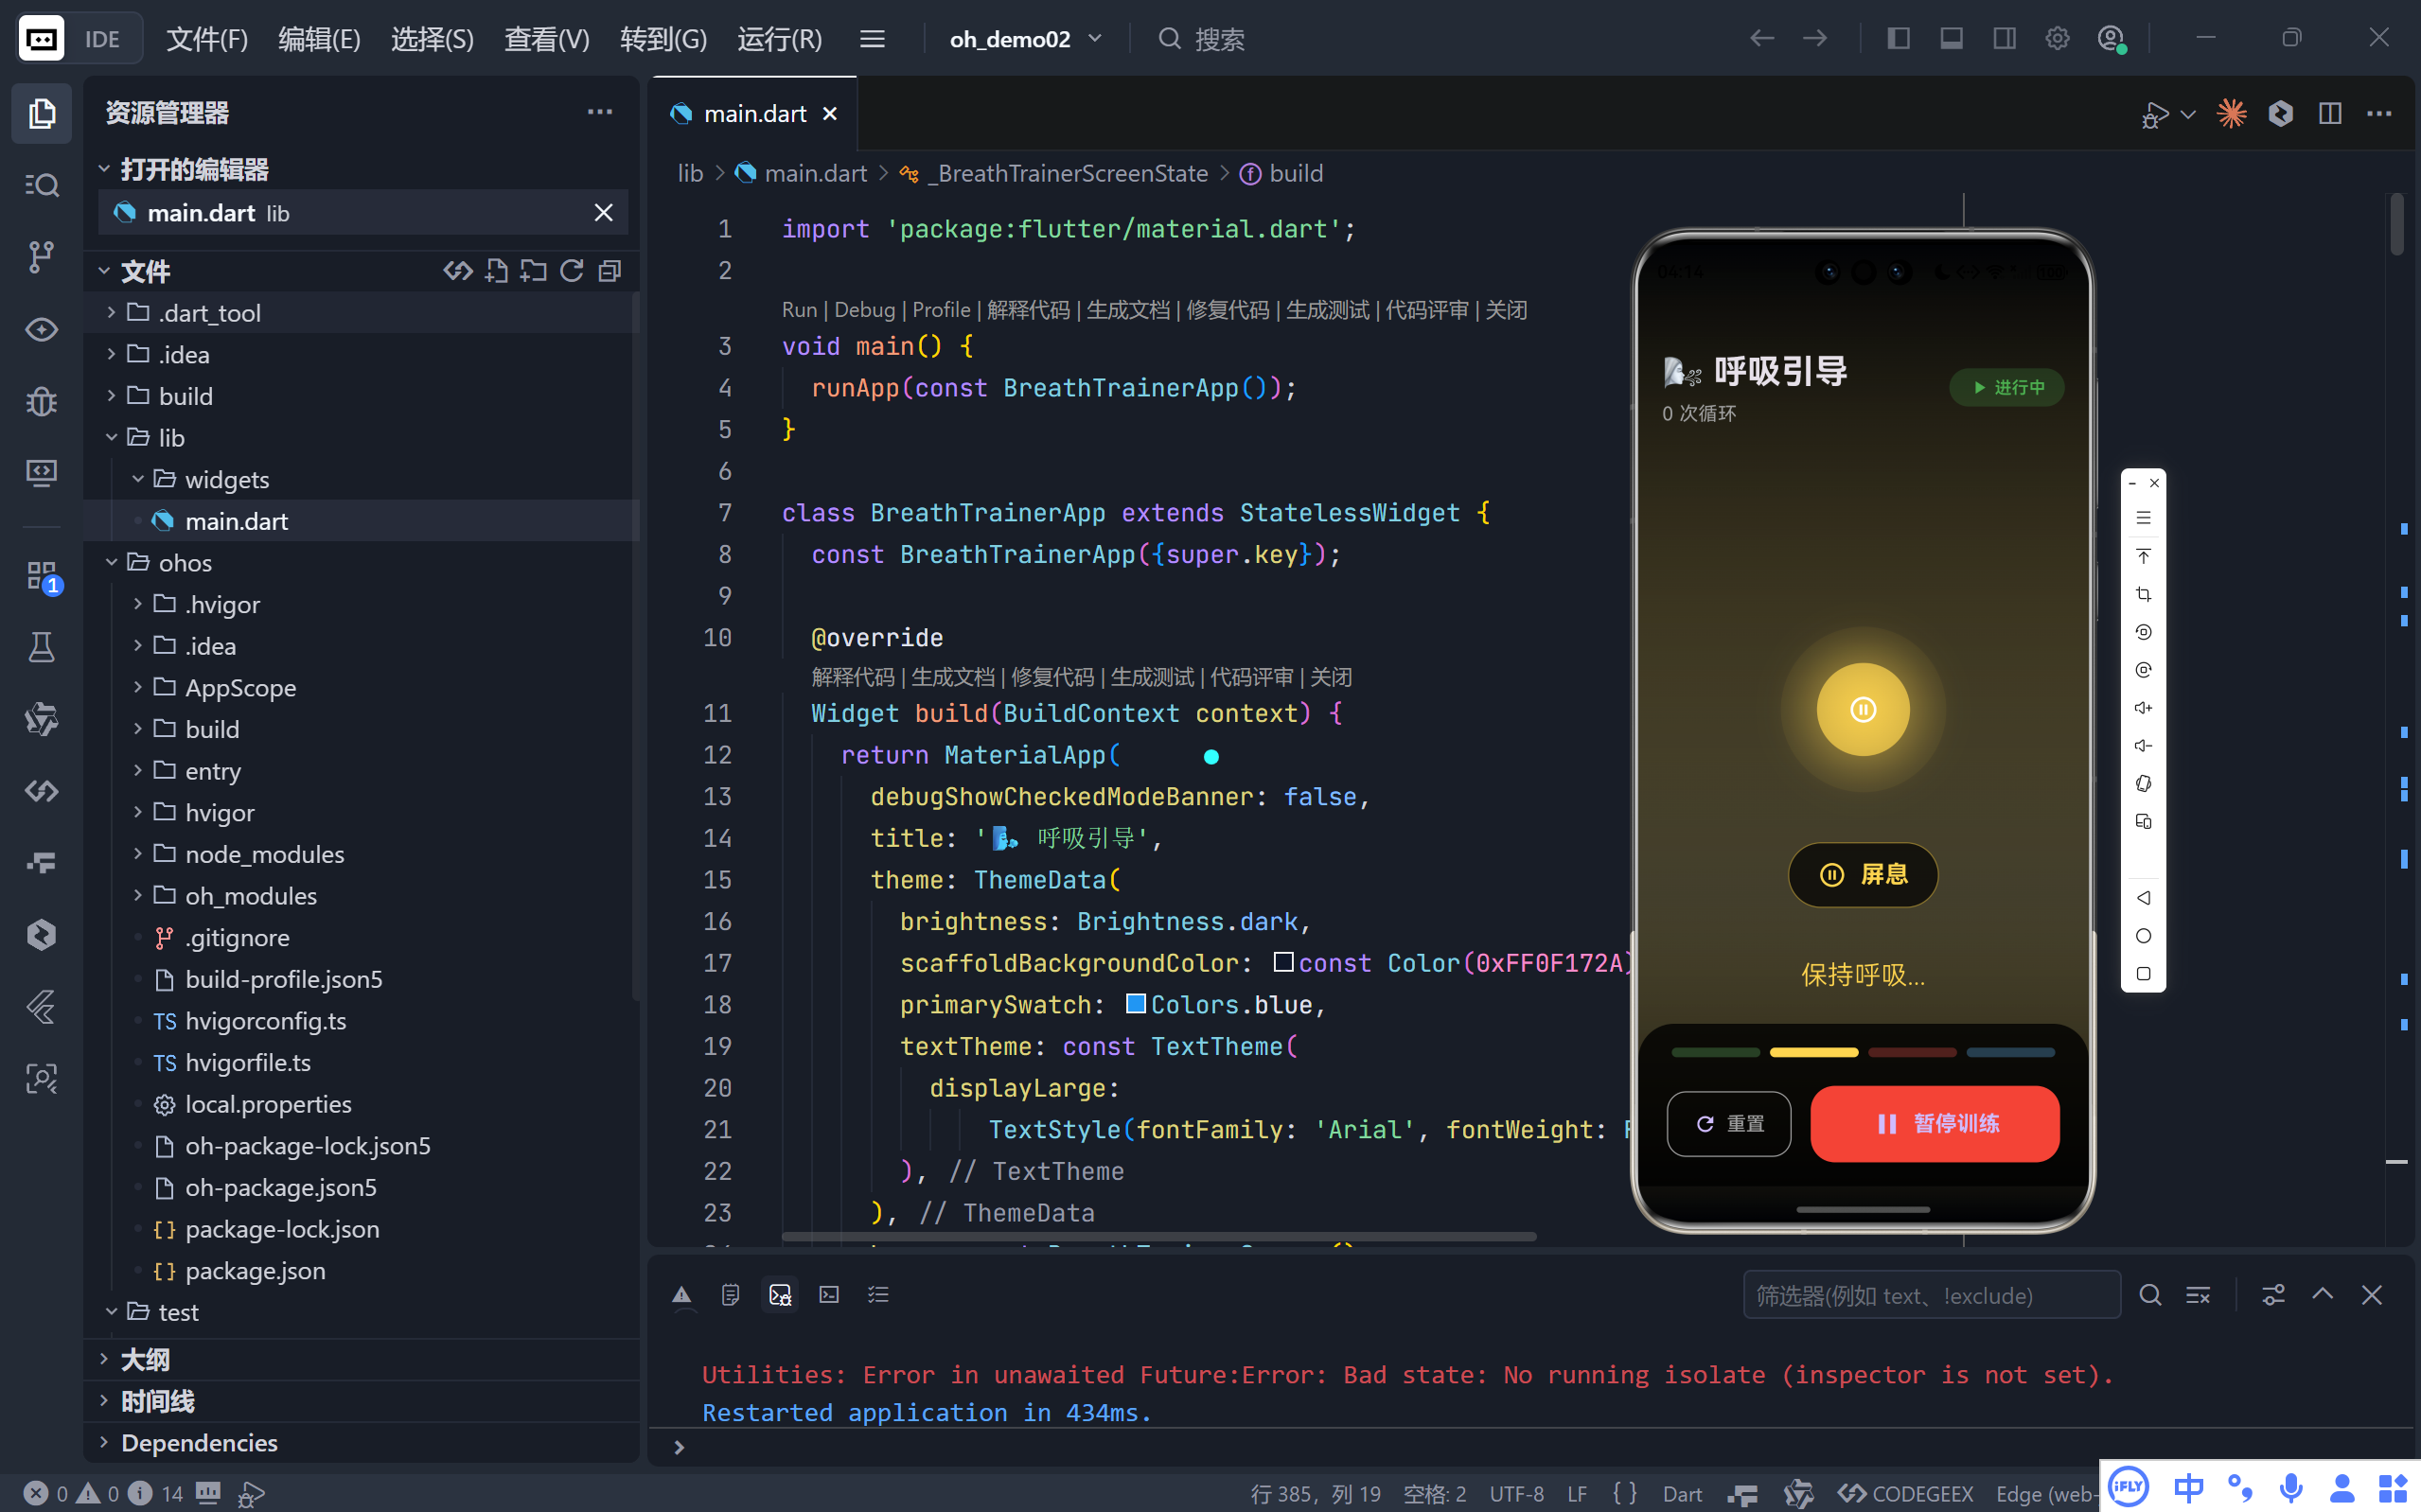Open the Run and Debug bug icon
The image size is (2421, 1512).
point(41,401)
